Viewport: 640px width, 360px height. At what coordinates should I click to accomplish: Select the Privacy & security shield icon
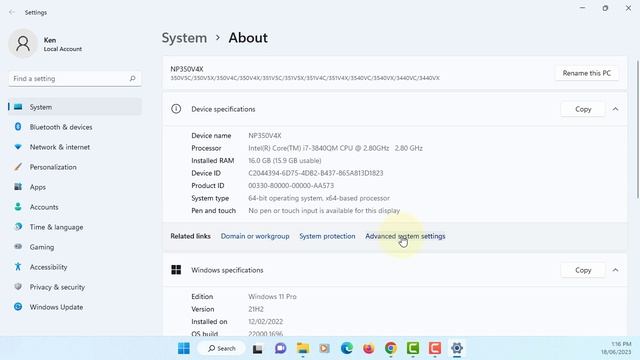coord(18,287)
